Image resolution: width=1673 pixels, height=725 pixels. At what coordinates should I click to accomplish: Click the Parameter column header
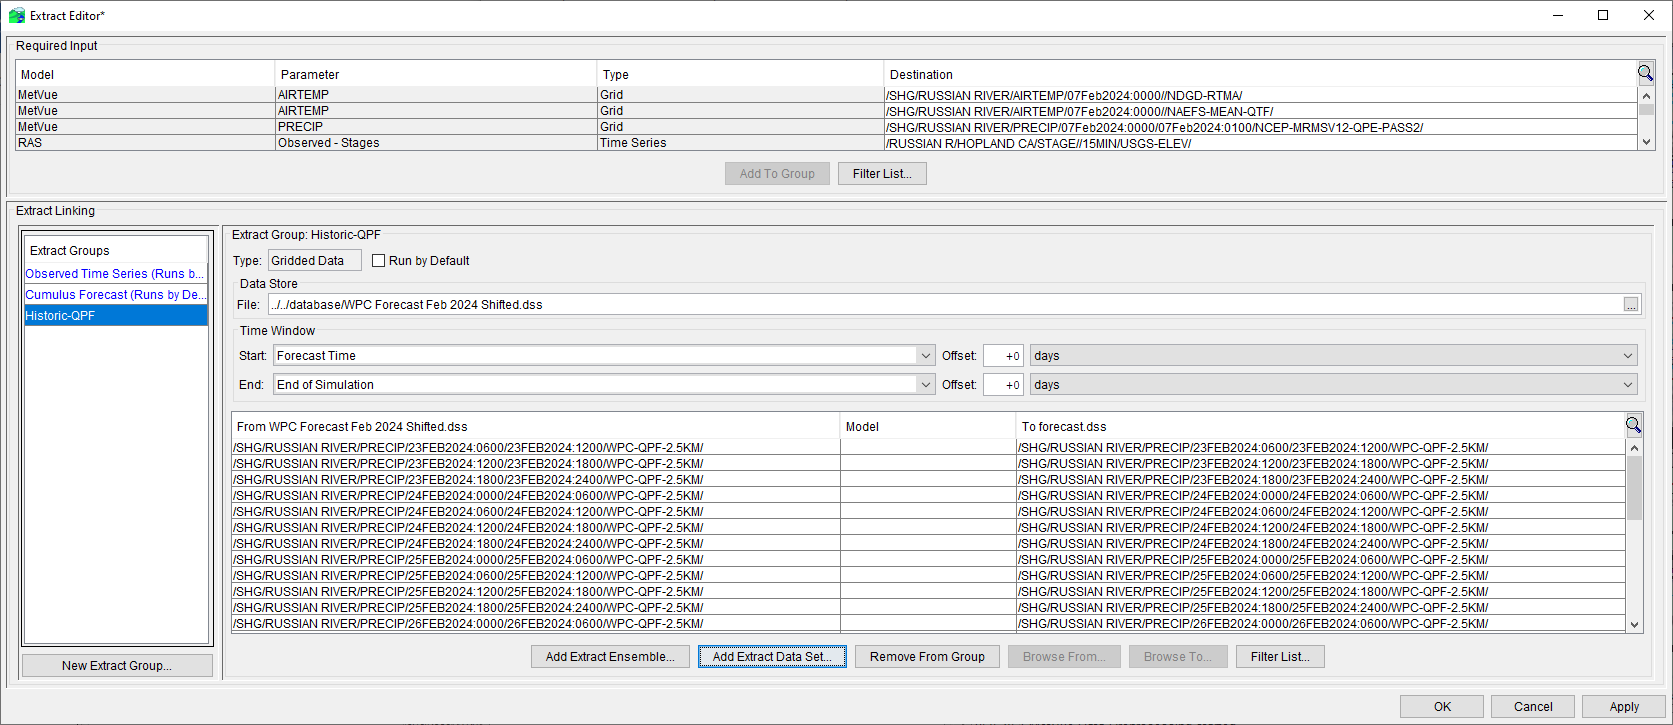(435, 74)
